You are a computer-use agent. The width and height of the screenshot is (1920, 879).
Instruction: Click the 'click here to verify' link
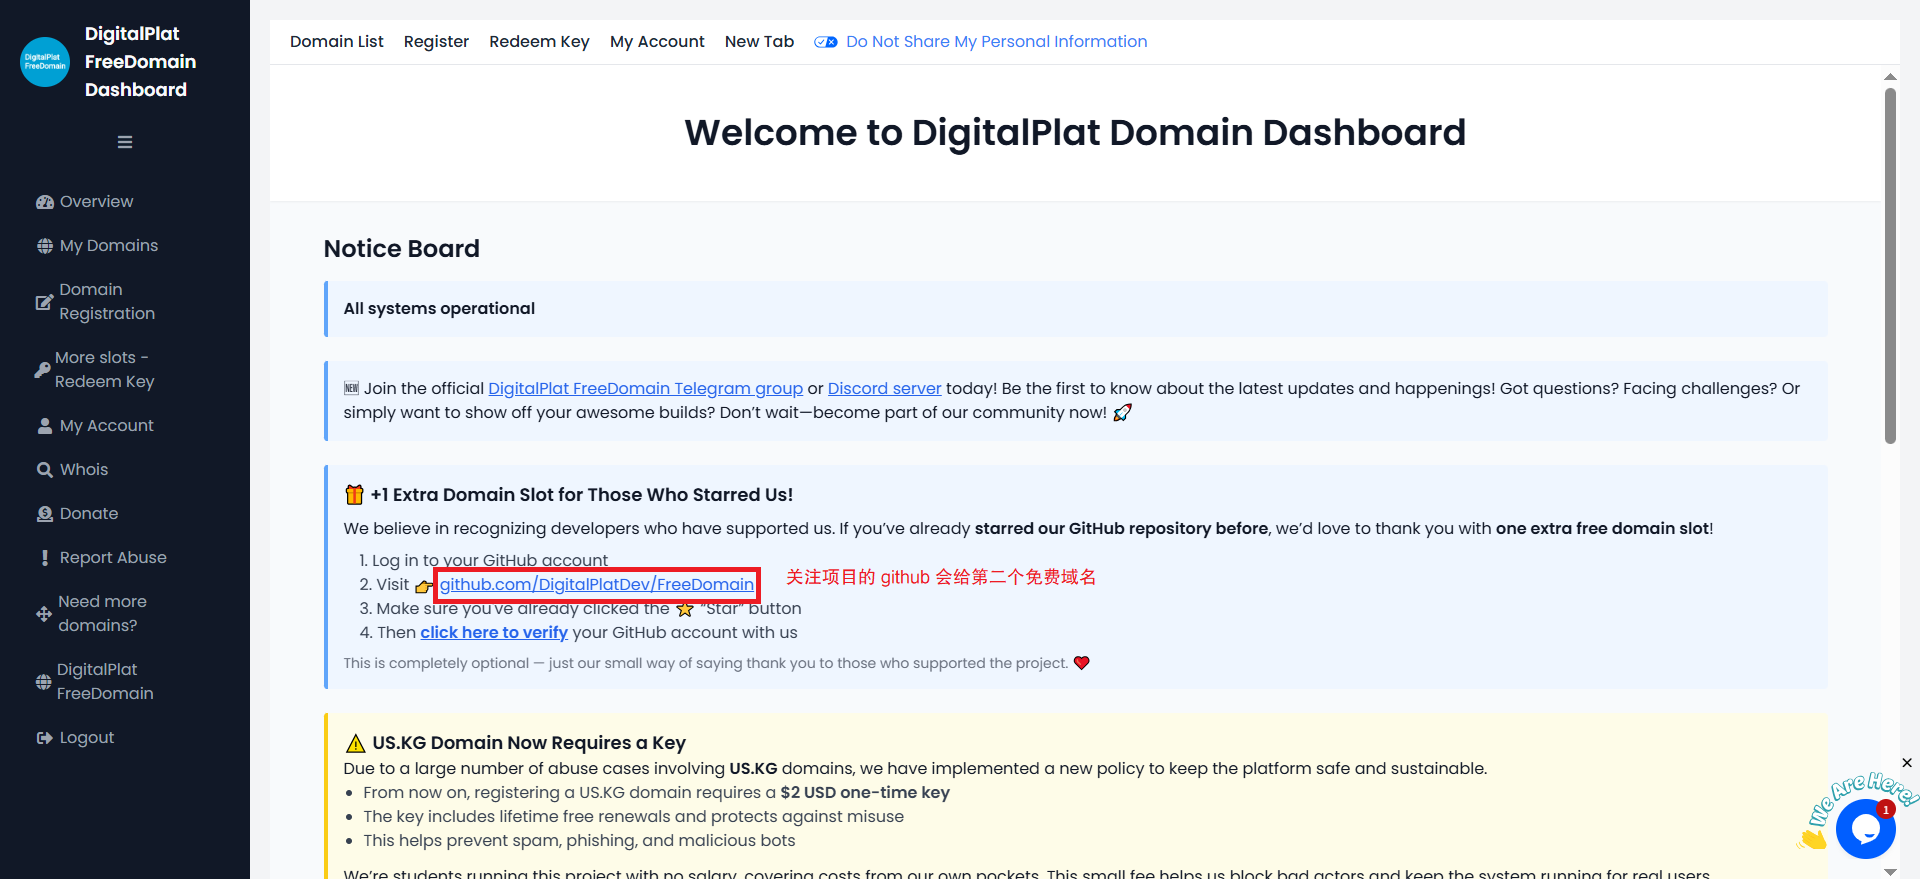click(x=494, y=633)
